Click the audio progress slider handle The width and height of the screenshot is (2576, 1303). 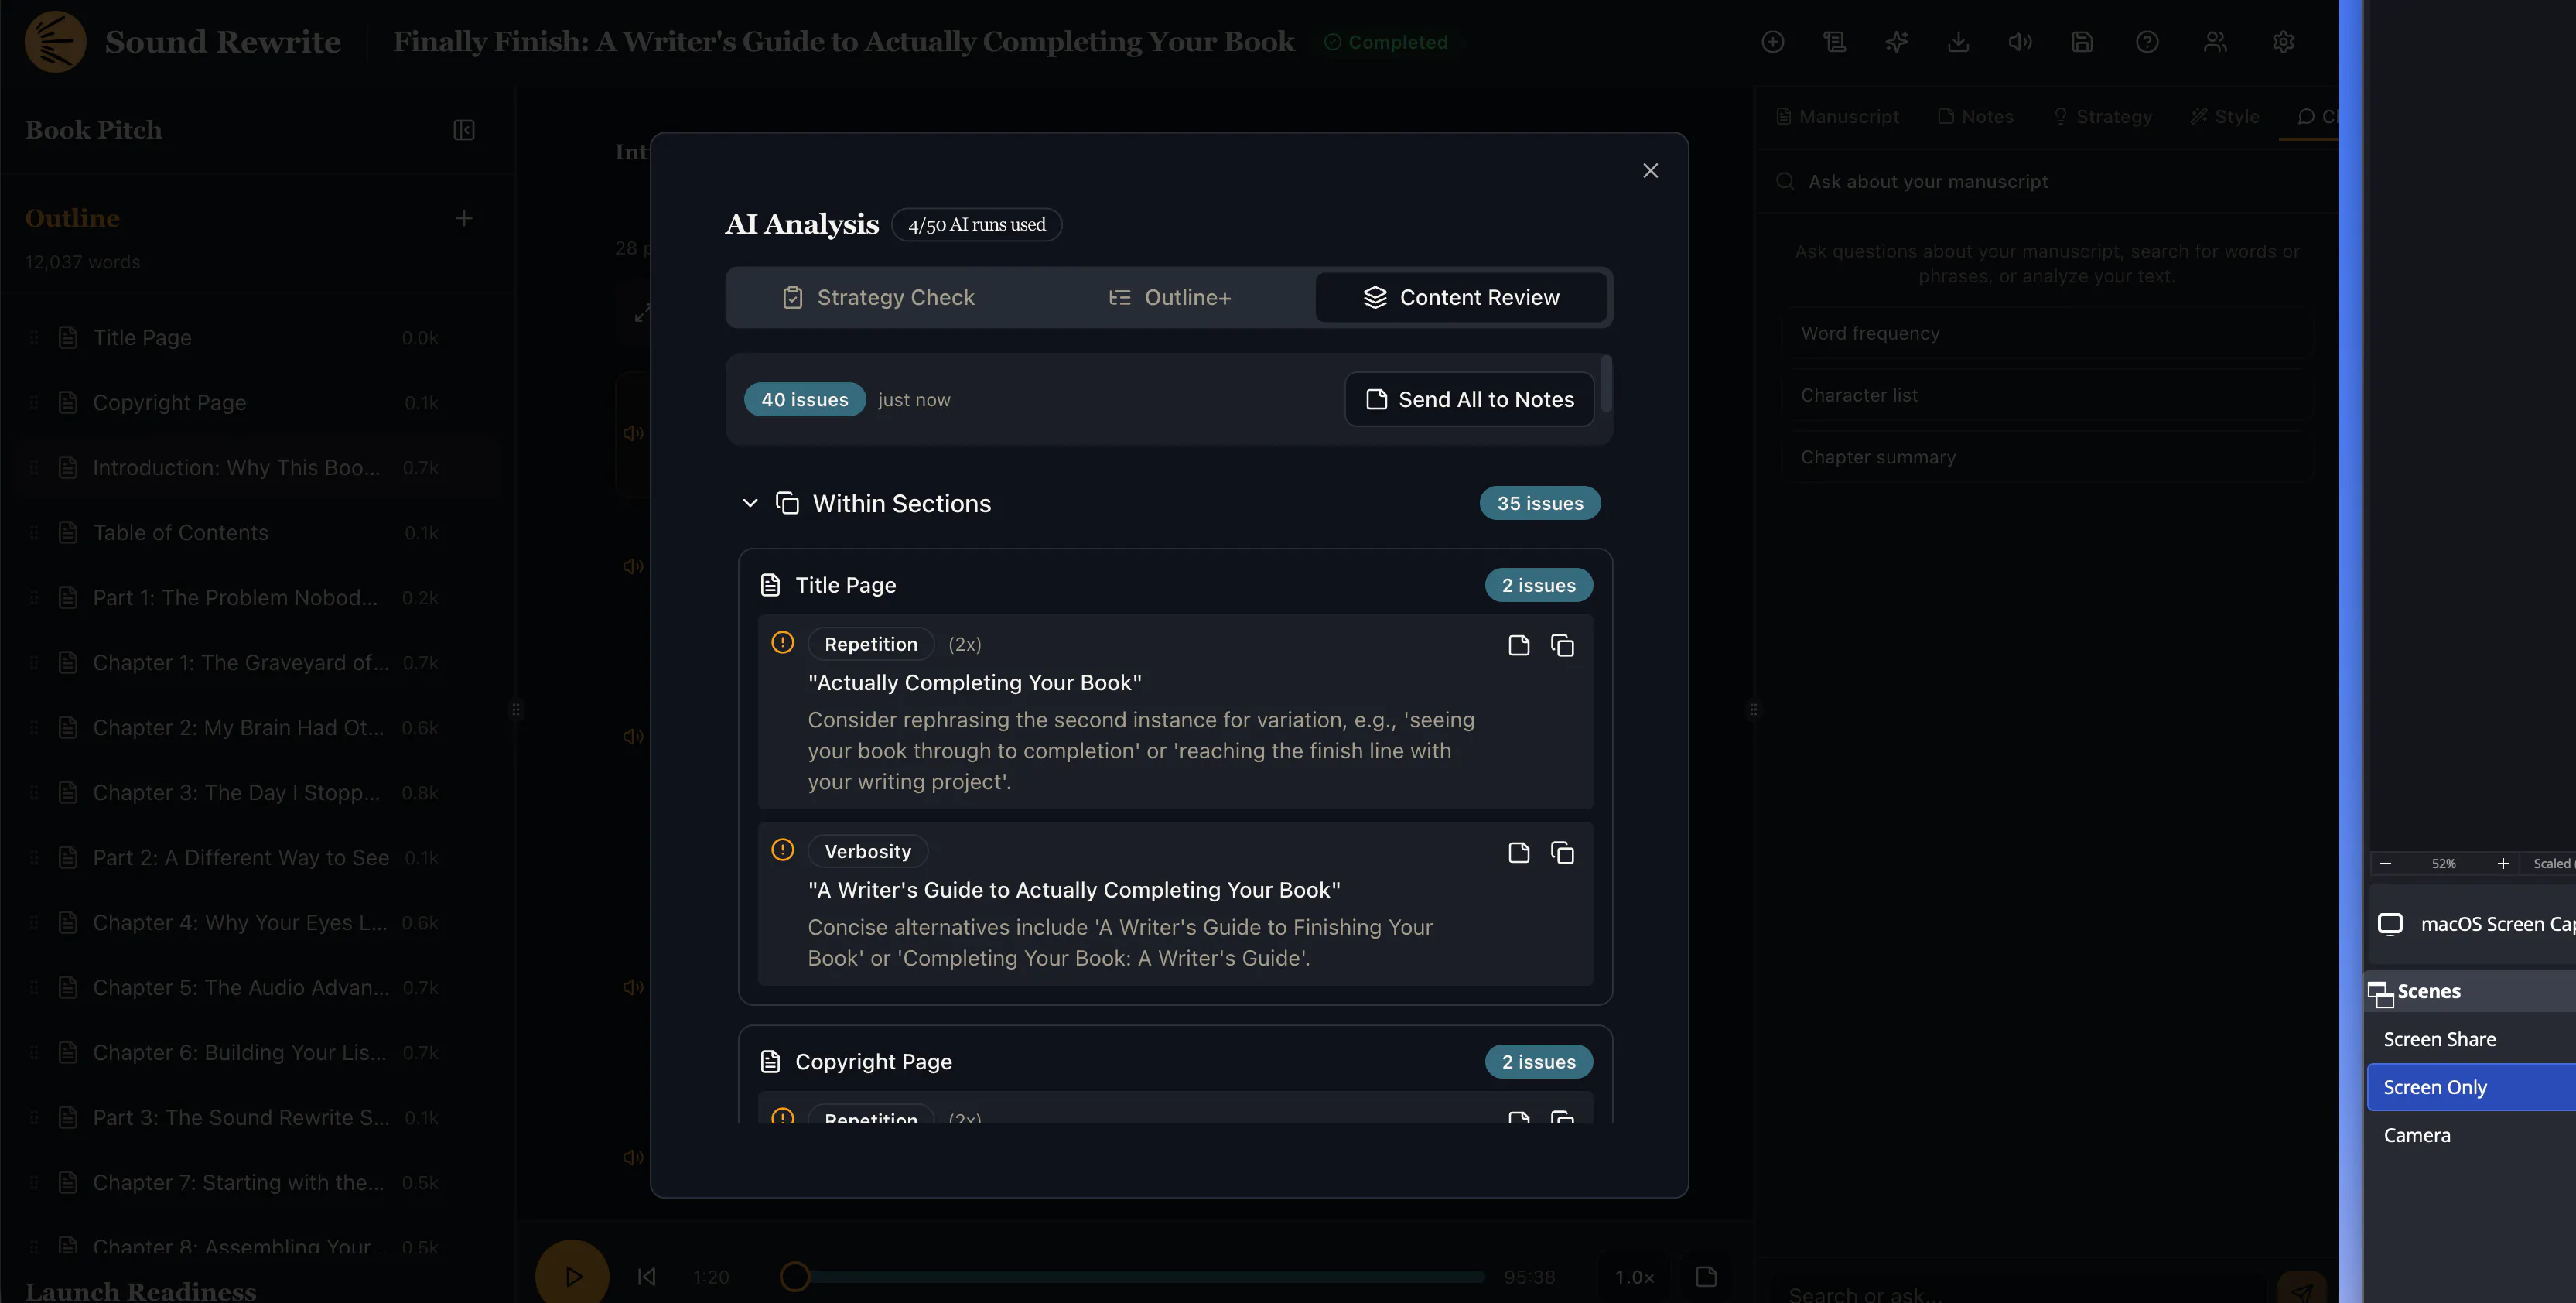(x=794, y=1277)
